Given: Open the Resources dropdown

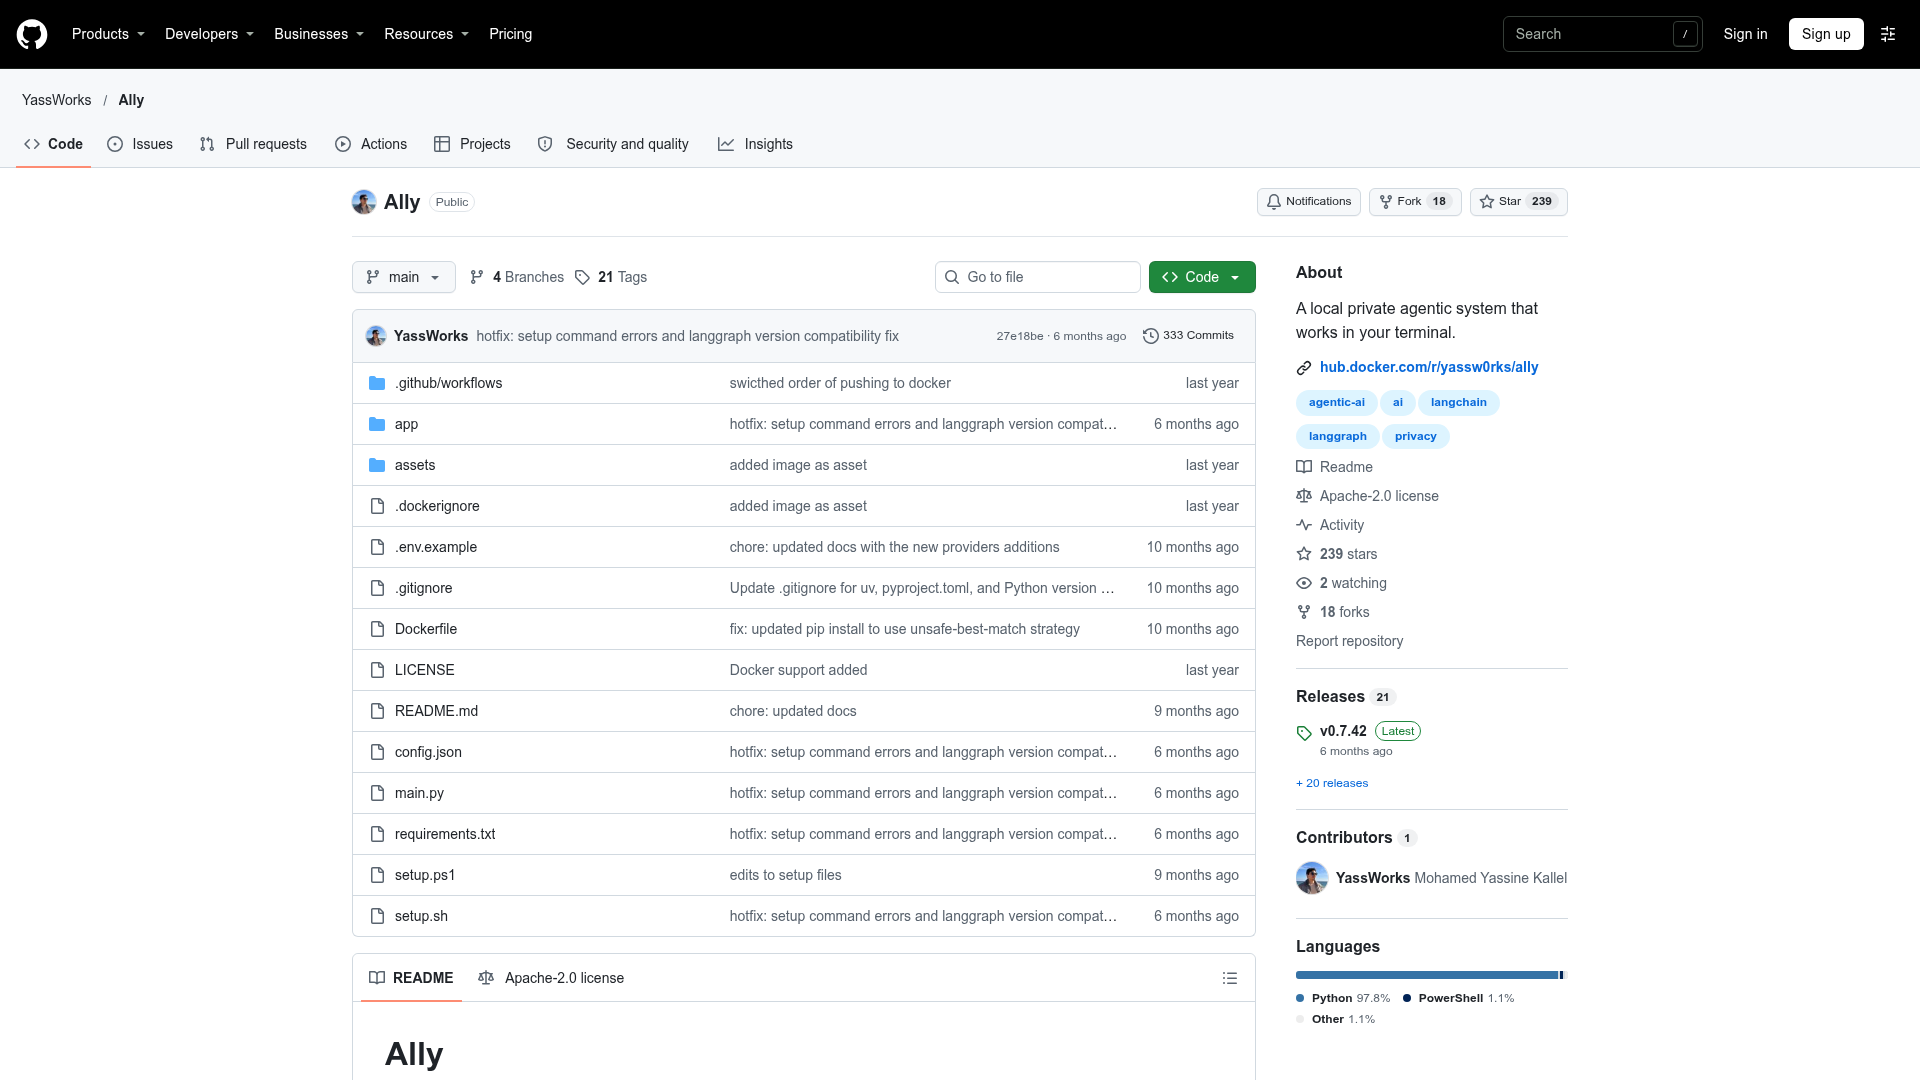Looking at the screenshot, I should (x=427, y=34).
